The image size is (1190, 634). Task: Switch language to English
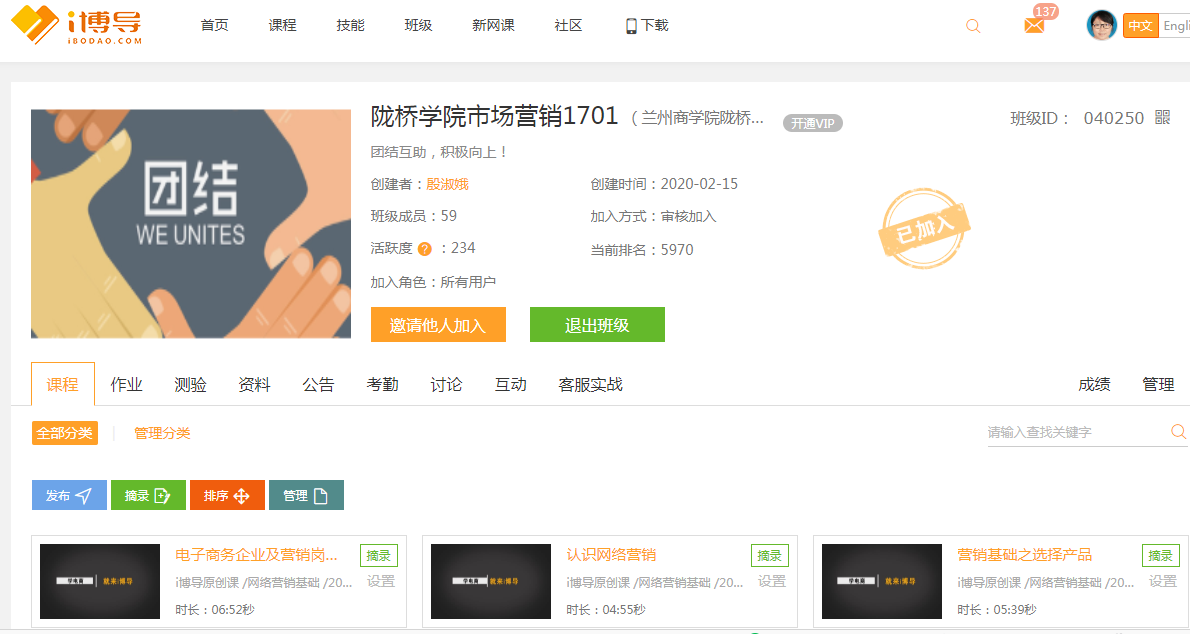1176,26
